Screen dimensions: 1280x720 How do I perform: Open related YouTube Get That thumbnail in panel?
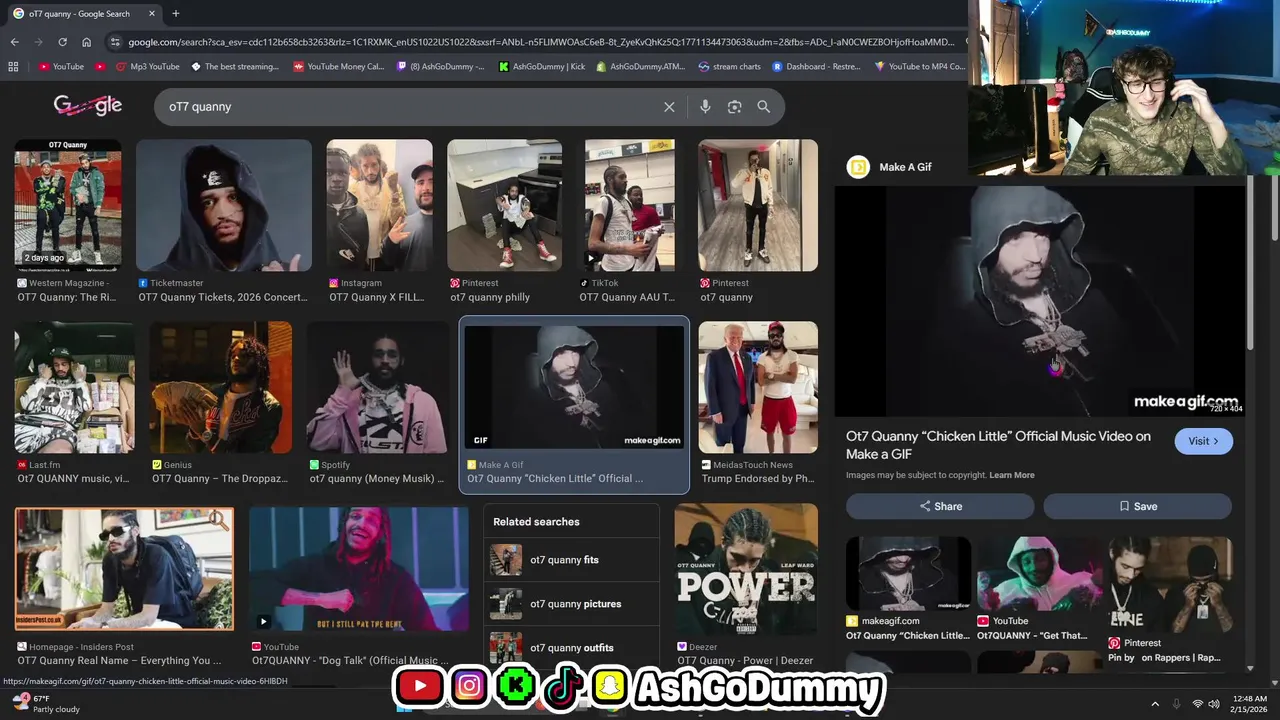(1039, 573)
